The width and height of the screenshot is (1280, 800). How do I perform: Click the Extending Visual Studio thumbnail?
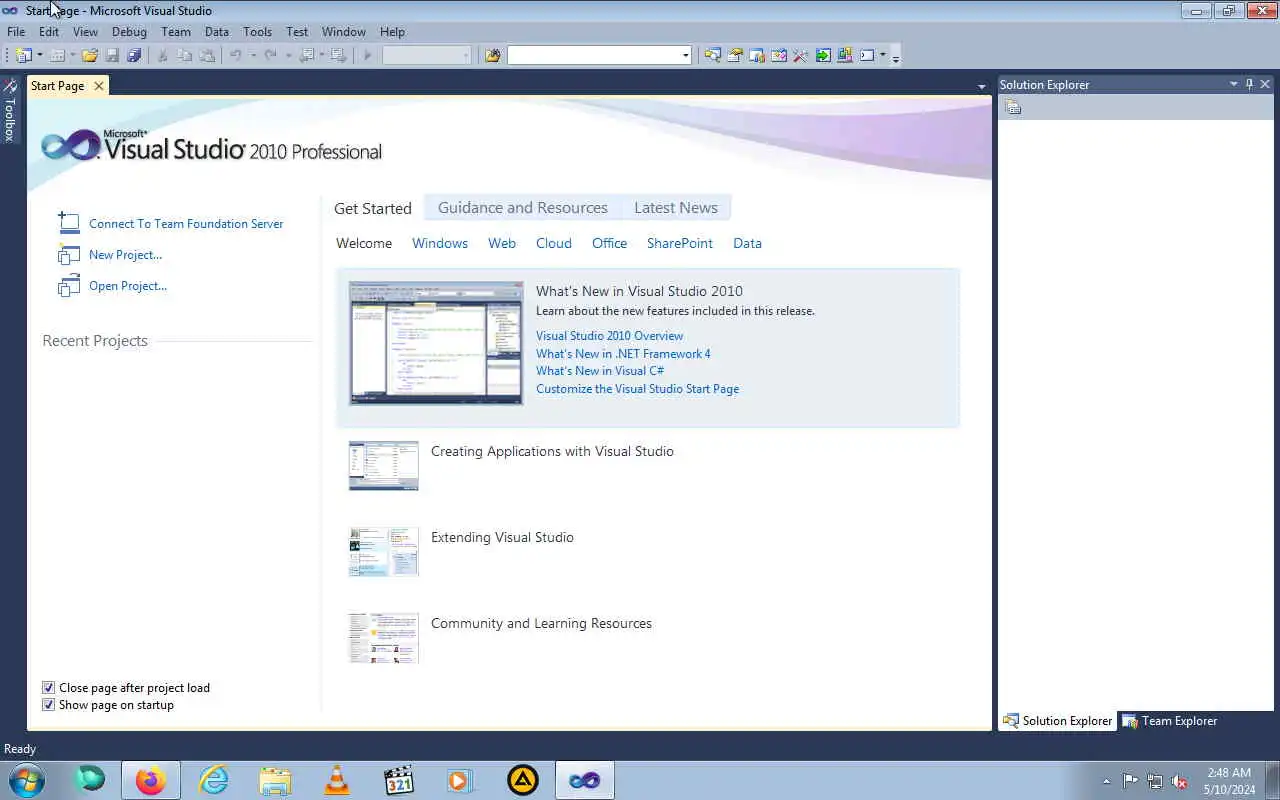pos(384,552)
